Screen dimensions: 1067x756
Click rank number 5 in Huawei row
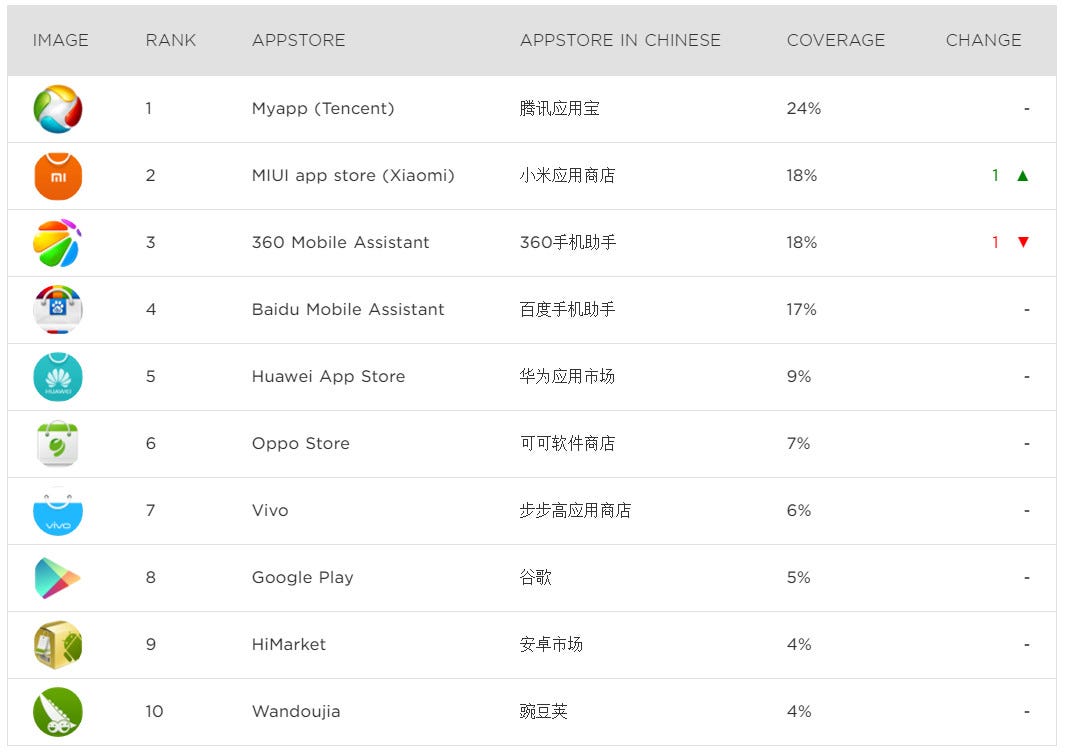pyautogui.click(x=150, y=376)
